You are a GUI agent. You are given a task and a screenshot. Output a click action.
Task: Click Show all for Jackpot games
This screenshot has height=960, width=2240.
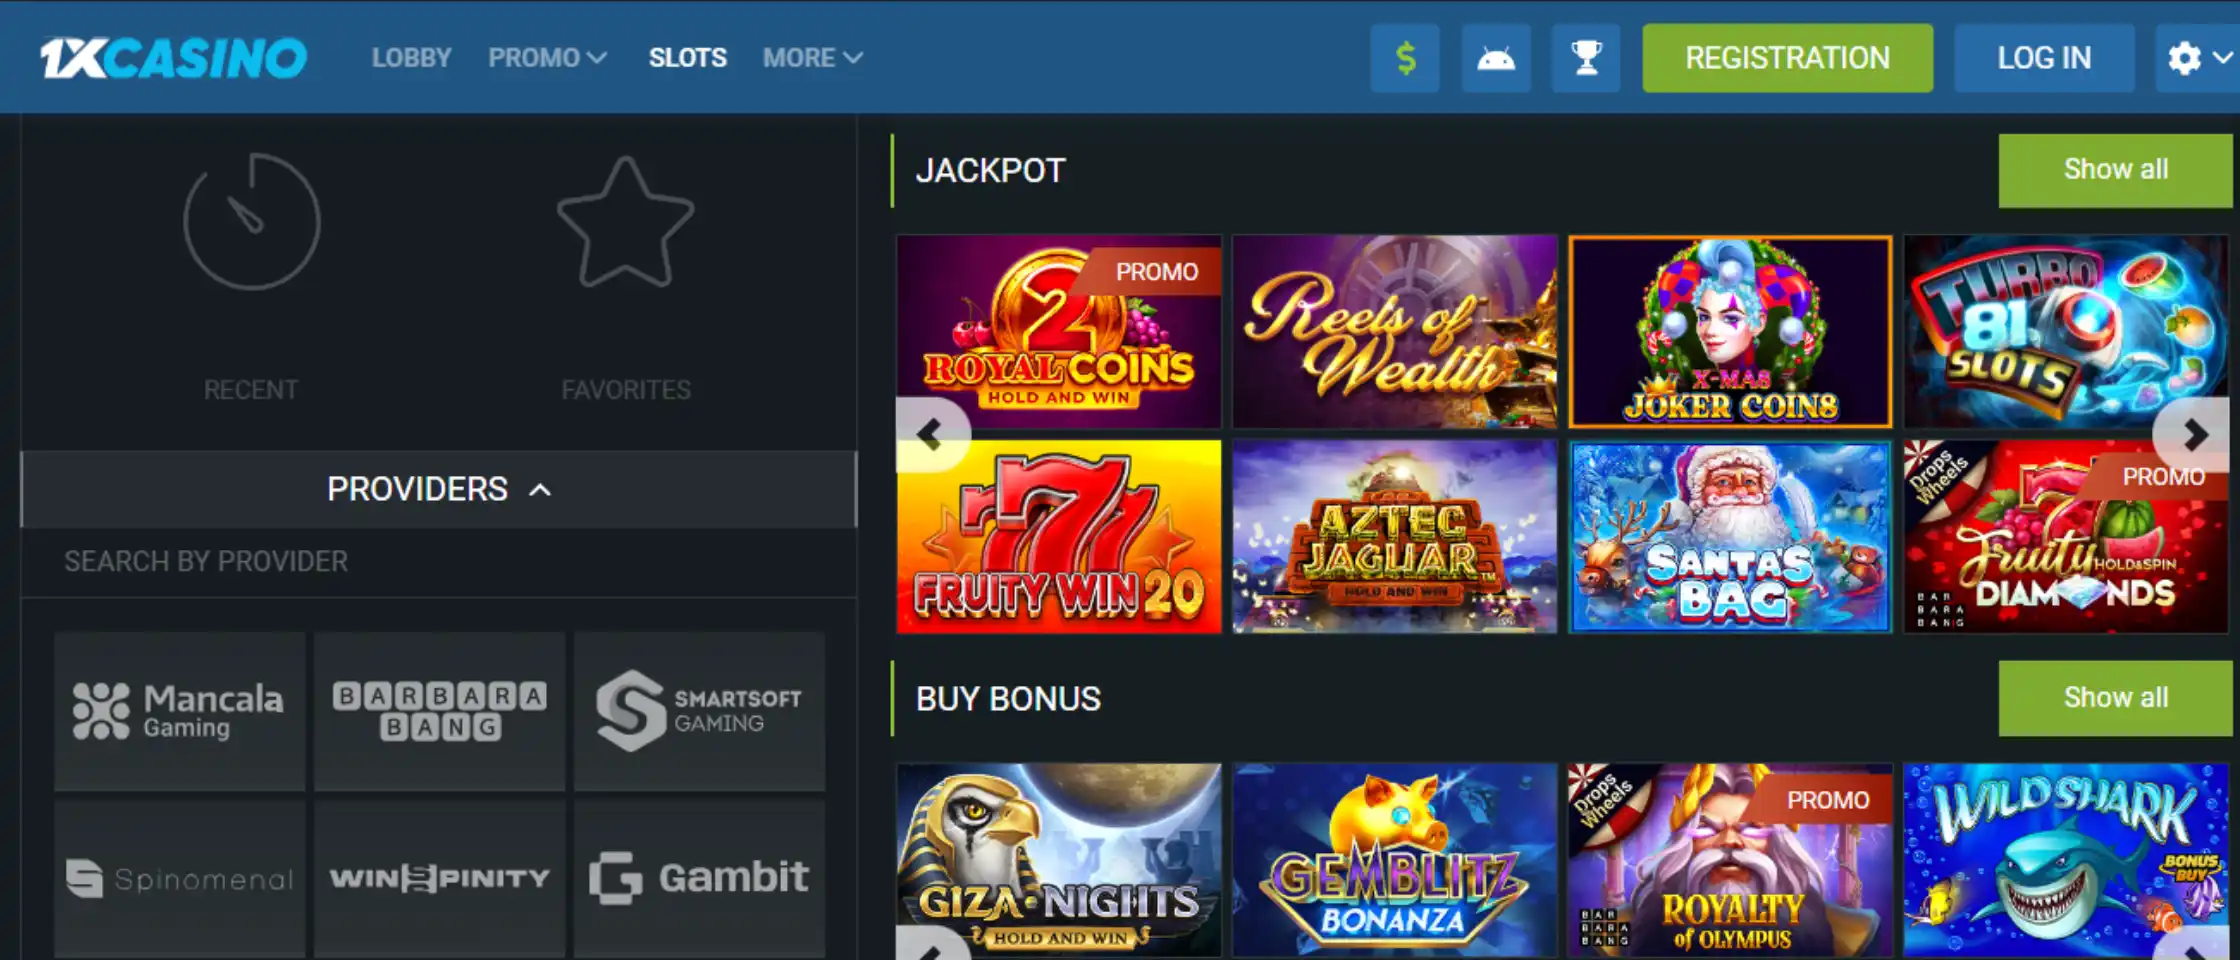click(x=2115, y=170)
